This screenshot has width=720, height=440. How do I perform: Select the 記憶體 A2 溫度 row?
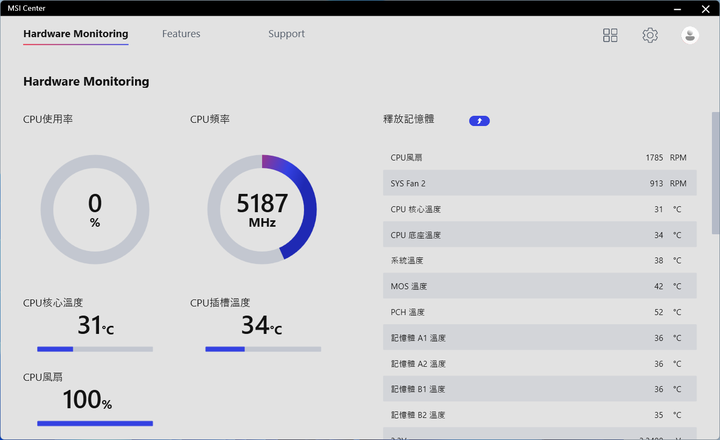(x=540, y=363)
